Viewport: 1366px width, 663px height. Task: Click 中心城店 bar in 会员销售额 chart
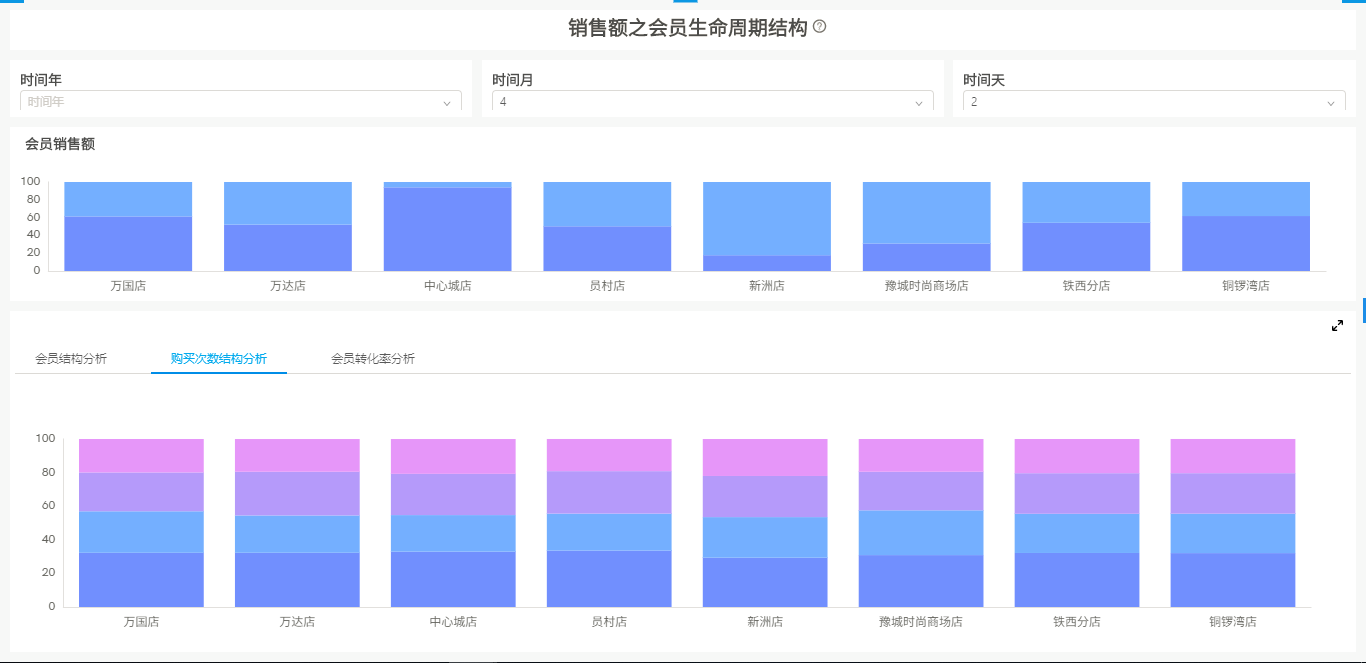pos(447,228)
